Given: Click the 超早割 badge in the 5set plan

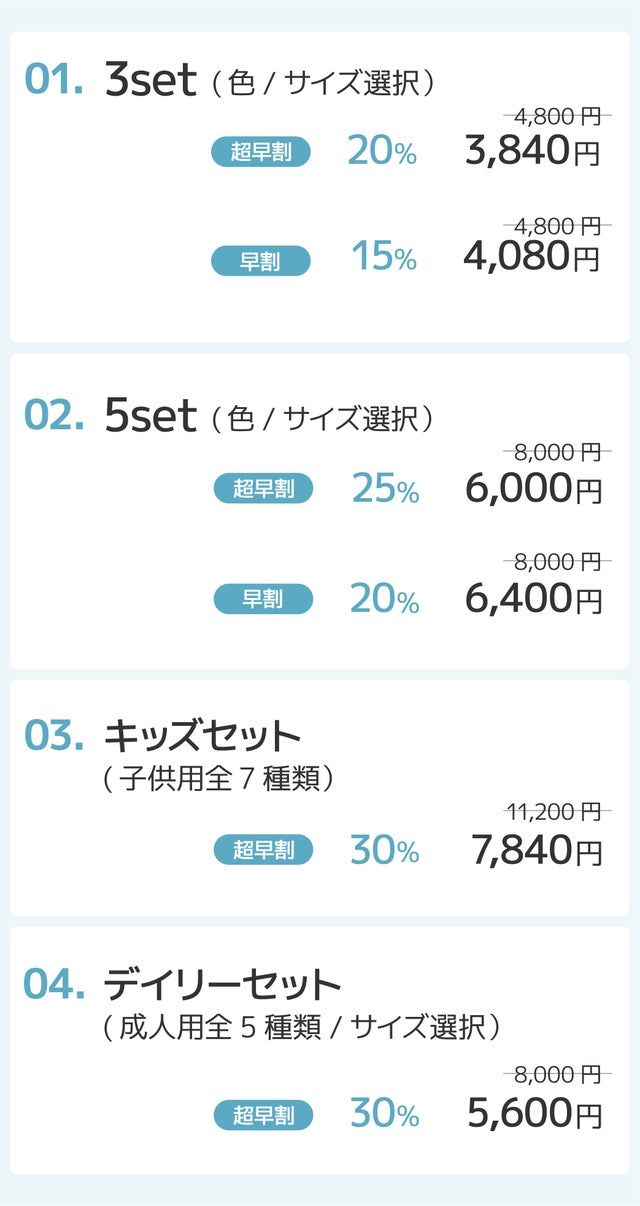Looking at the screenshot, I should (263, 489).
